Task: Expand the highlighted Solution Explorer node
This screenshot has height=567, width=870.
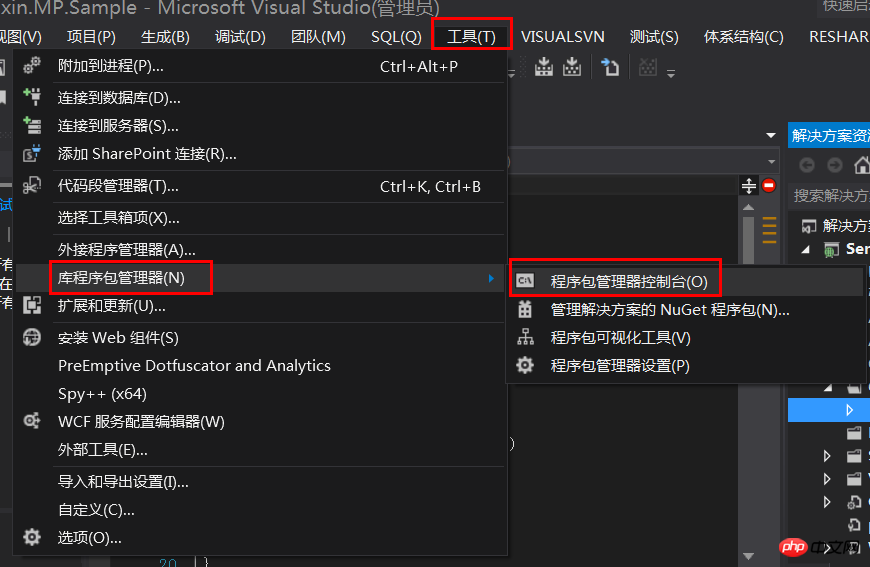Action: pyautogui.click(x=849, y=410)
